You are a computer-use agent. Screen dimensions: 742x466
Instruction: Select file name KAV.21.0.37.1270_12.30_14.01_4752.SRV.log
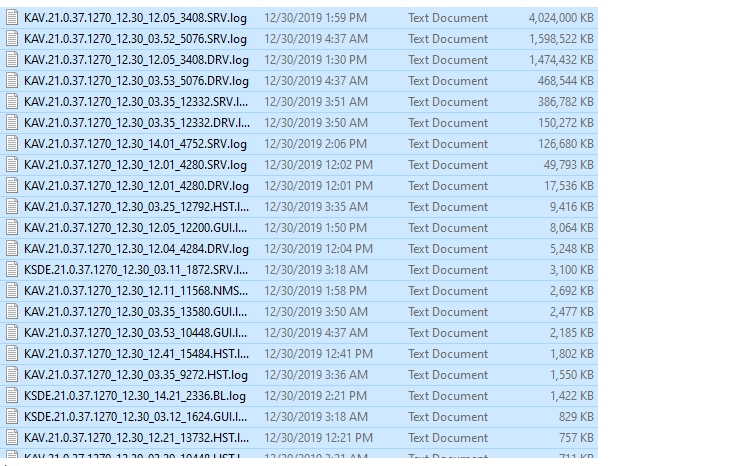[135, 144]
